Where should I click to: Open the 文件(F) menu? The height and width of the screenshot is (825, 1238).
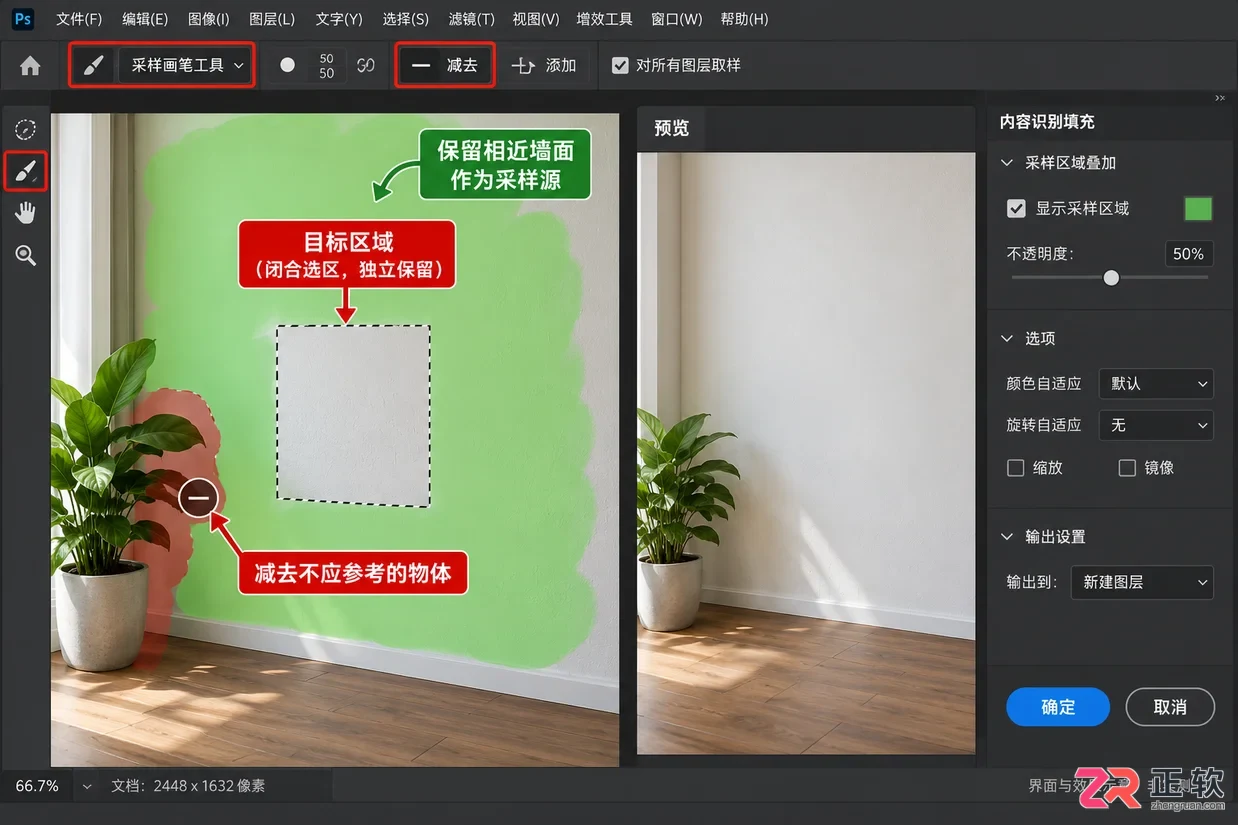(79, 19)
